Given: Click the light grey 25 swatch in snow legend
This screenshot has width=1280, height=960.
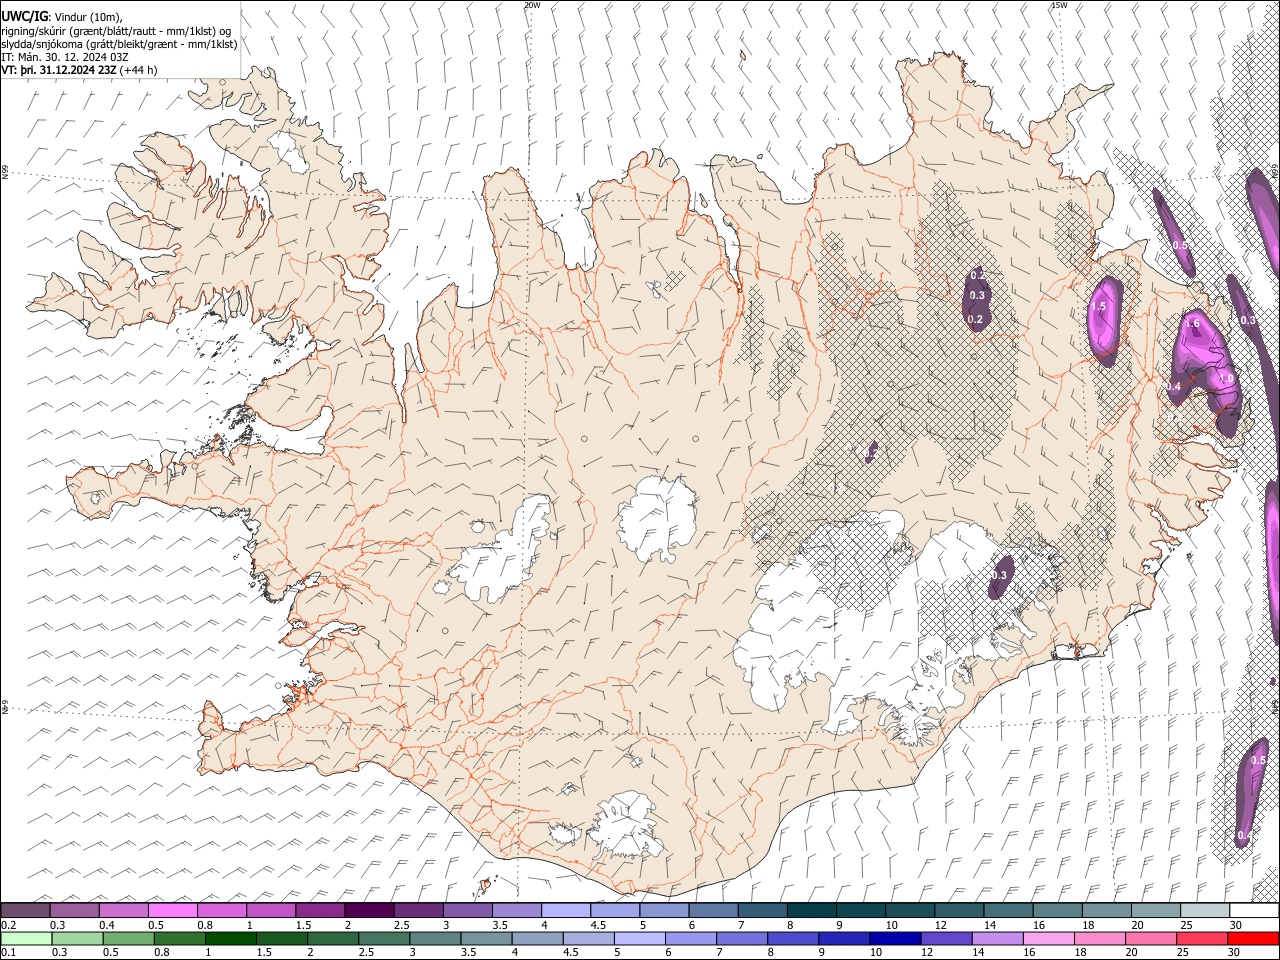Looking at the screenshot, I should tap(1206, 910).
